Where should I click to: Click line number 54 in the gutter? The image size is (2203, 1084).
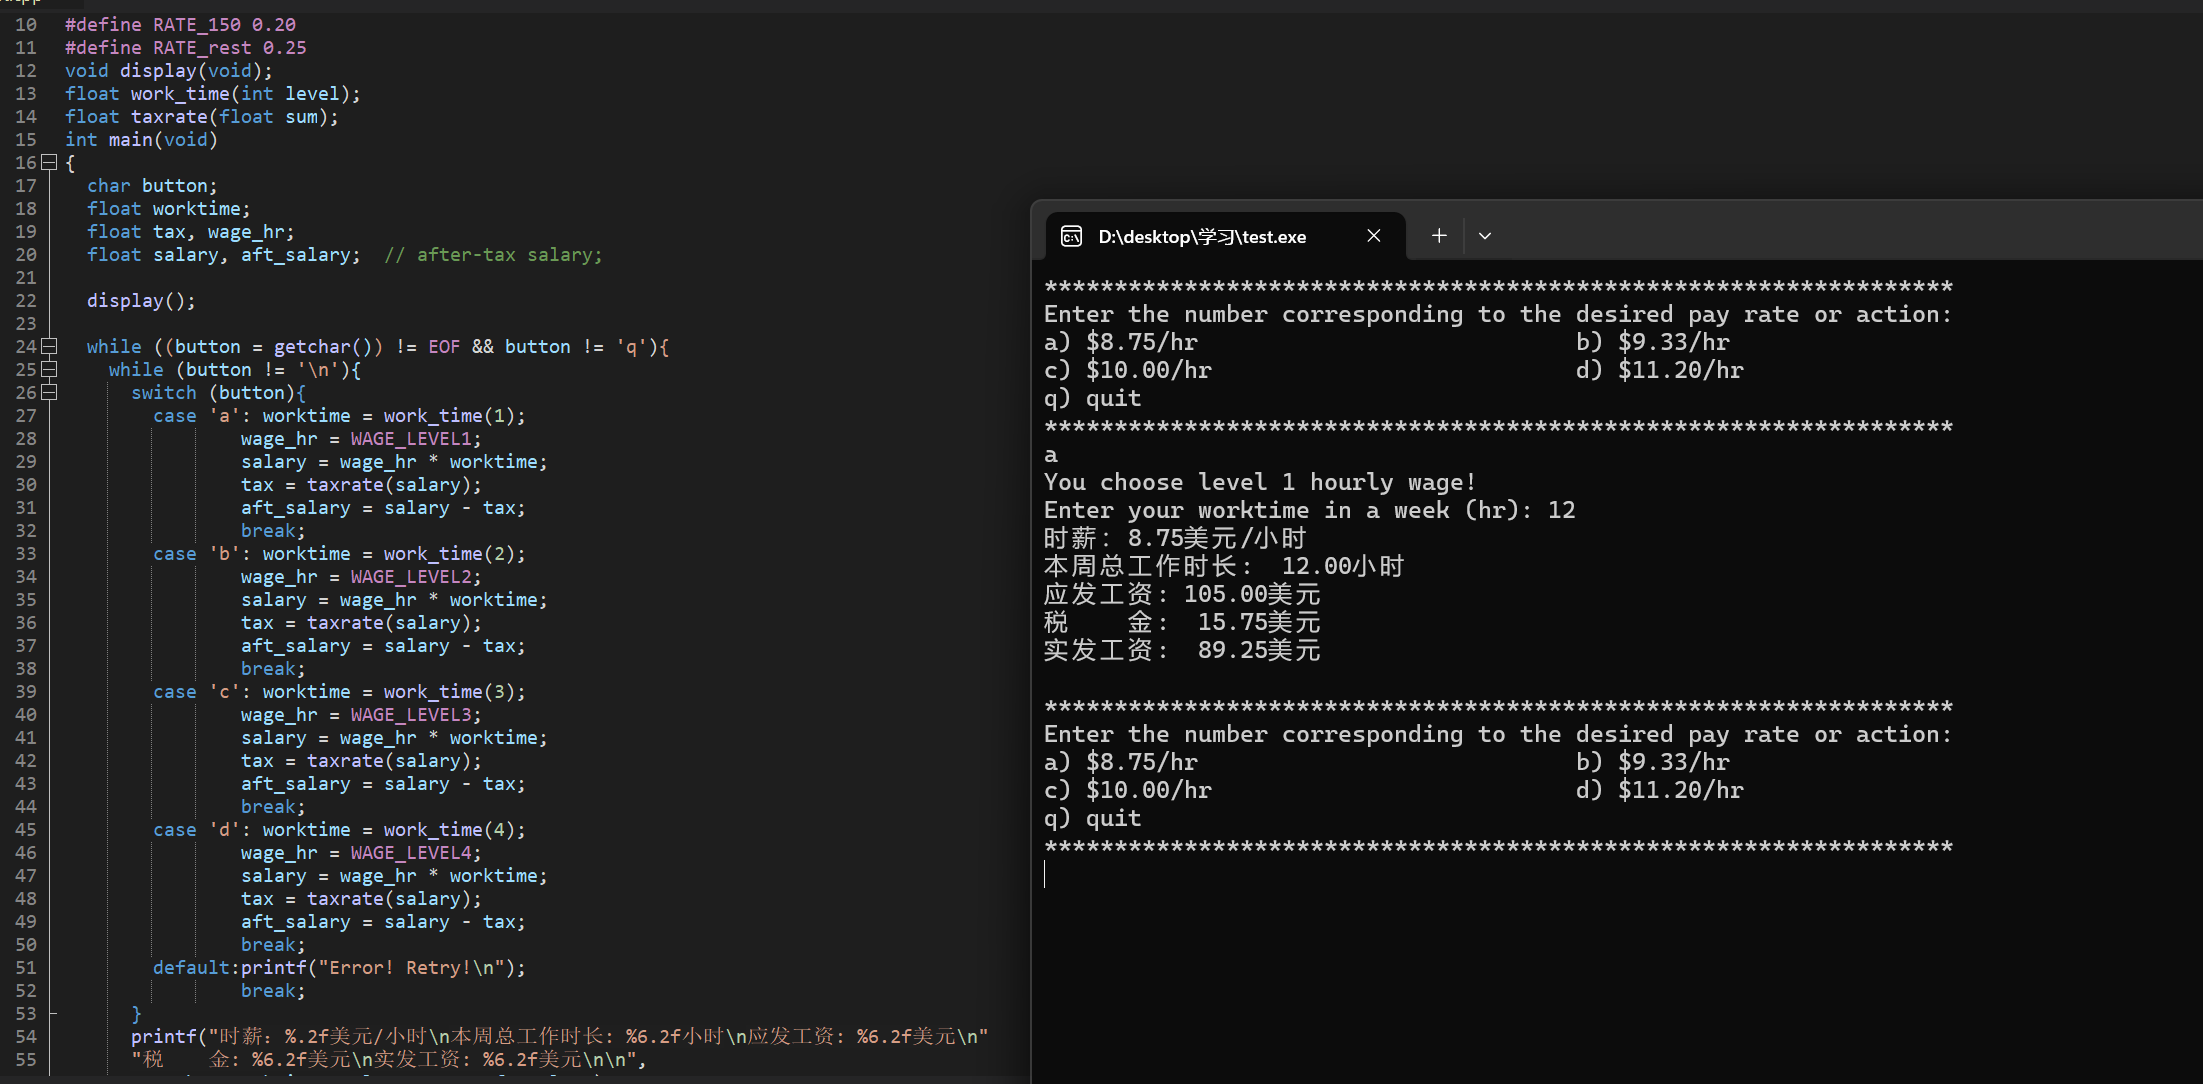tap(26, 1036)
